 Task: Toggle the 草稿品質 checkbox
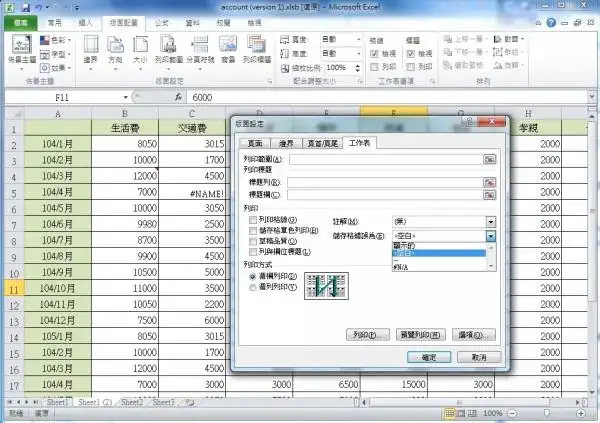click(x=253, y=241)
